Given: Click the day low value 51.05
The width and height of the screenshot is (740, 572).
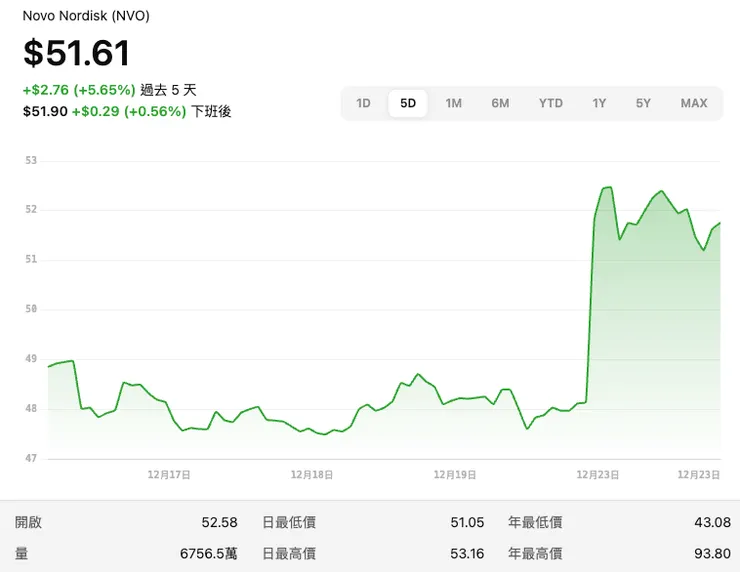Looking at the screenshot, I should pos(467,522).
